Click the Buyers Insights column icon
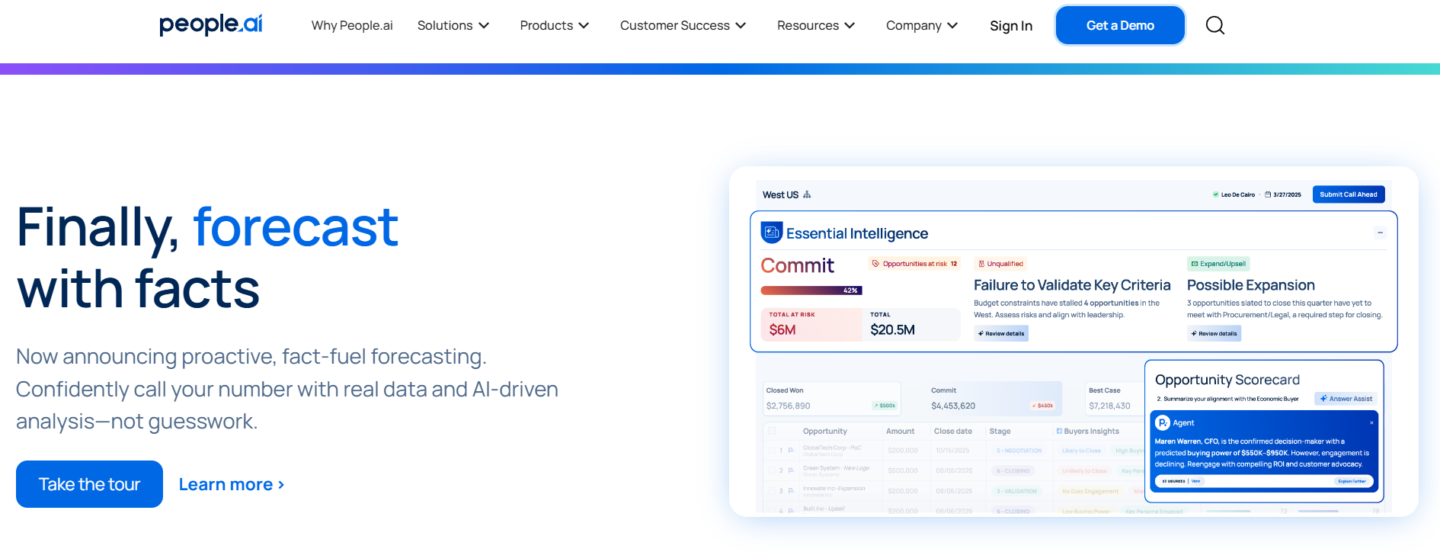 click(x=1060, y=431)
